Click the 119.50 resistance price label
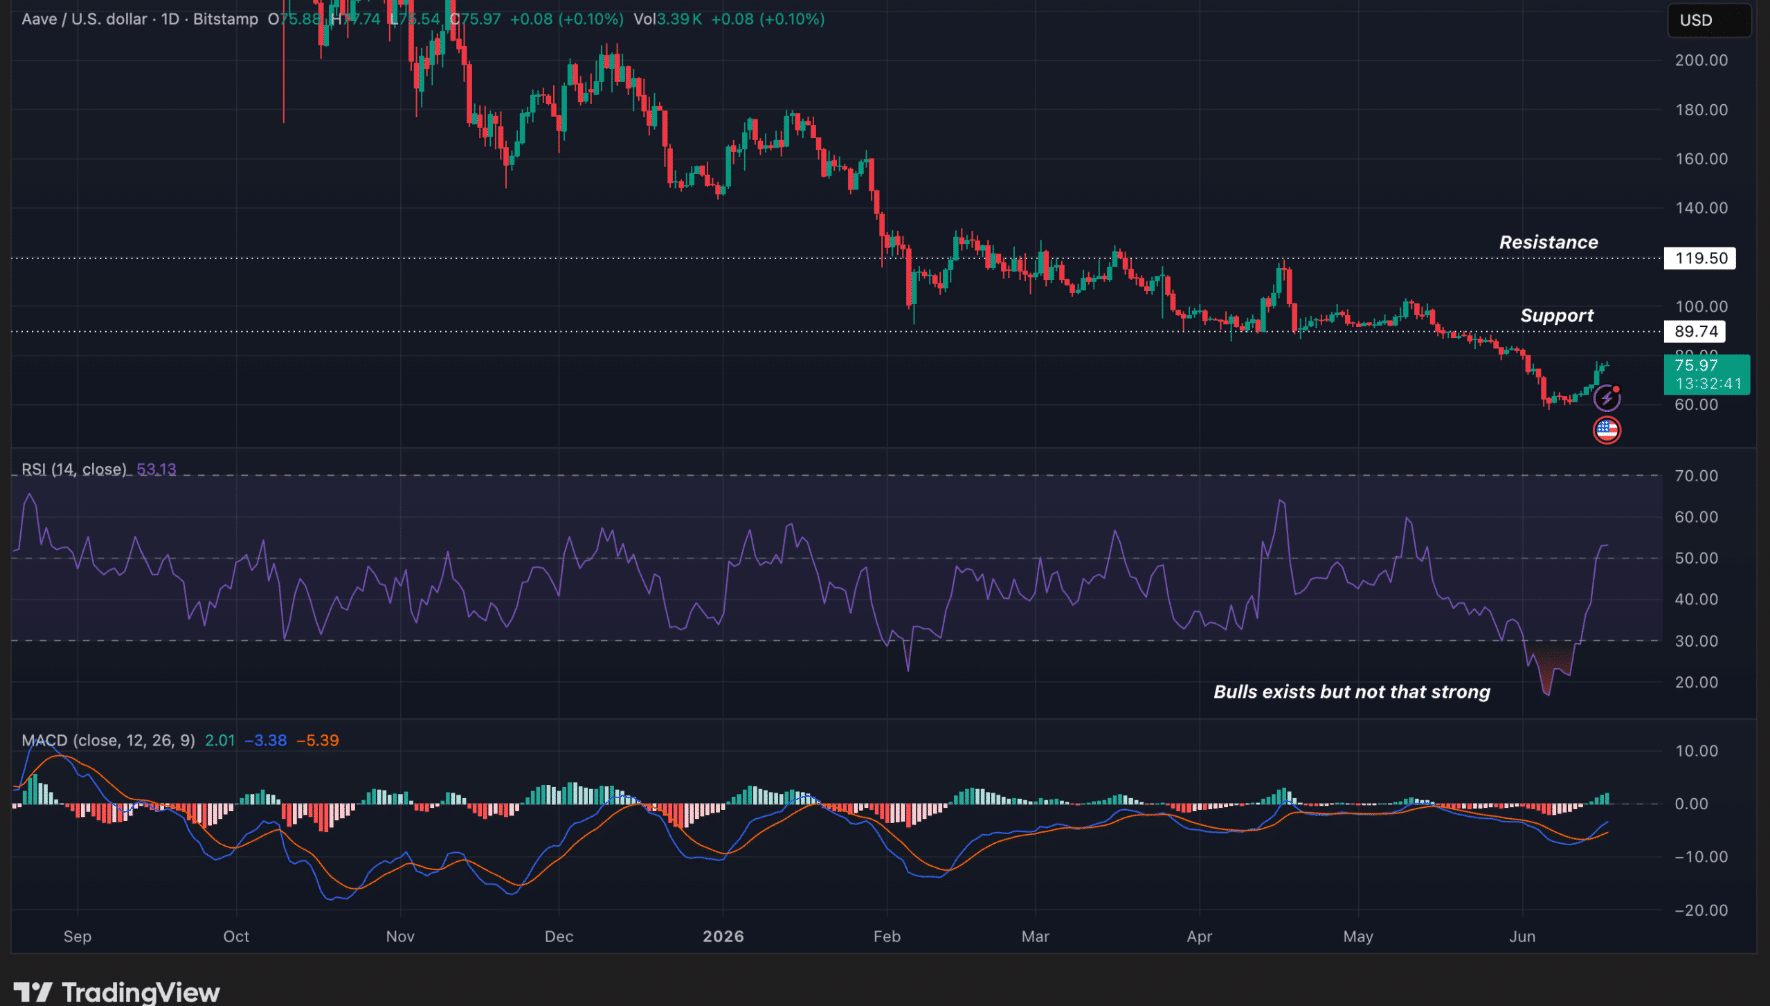Screen dimensions: 1770x1006 pos(1700,258)
